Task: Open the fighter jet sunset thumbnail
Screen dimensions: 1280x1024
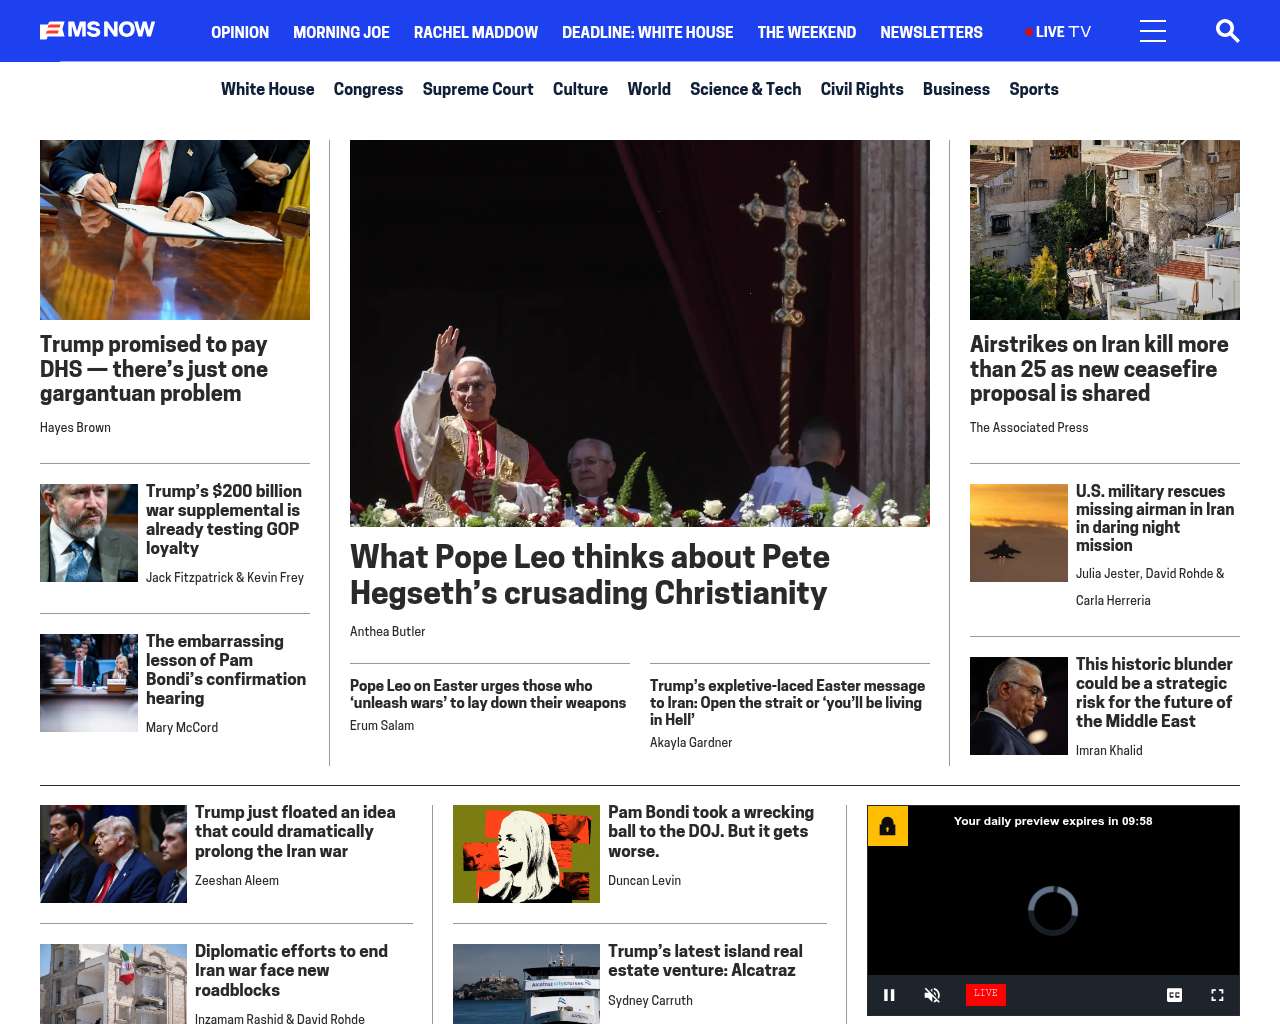Action: 1018,533
